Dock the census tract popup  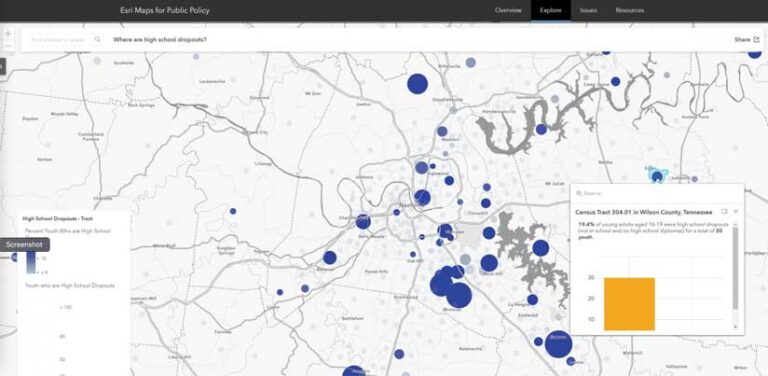[x=724, y=212]
